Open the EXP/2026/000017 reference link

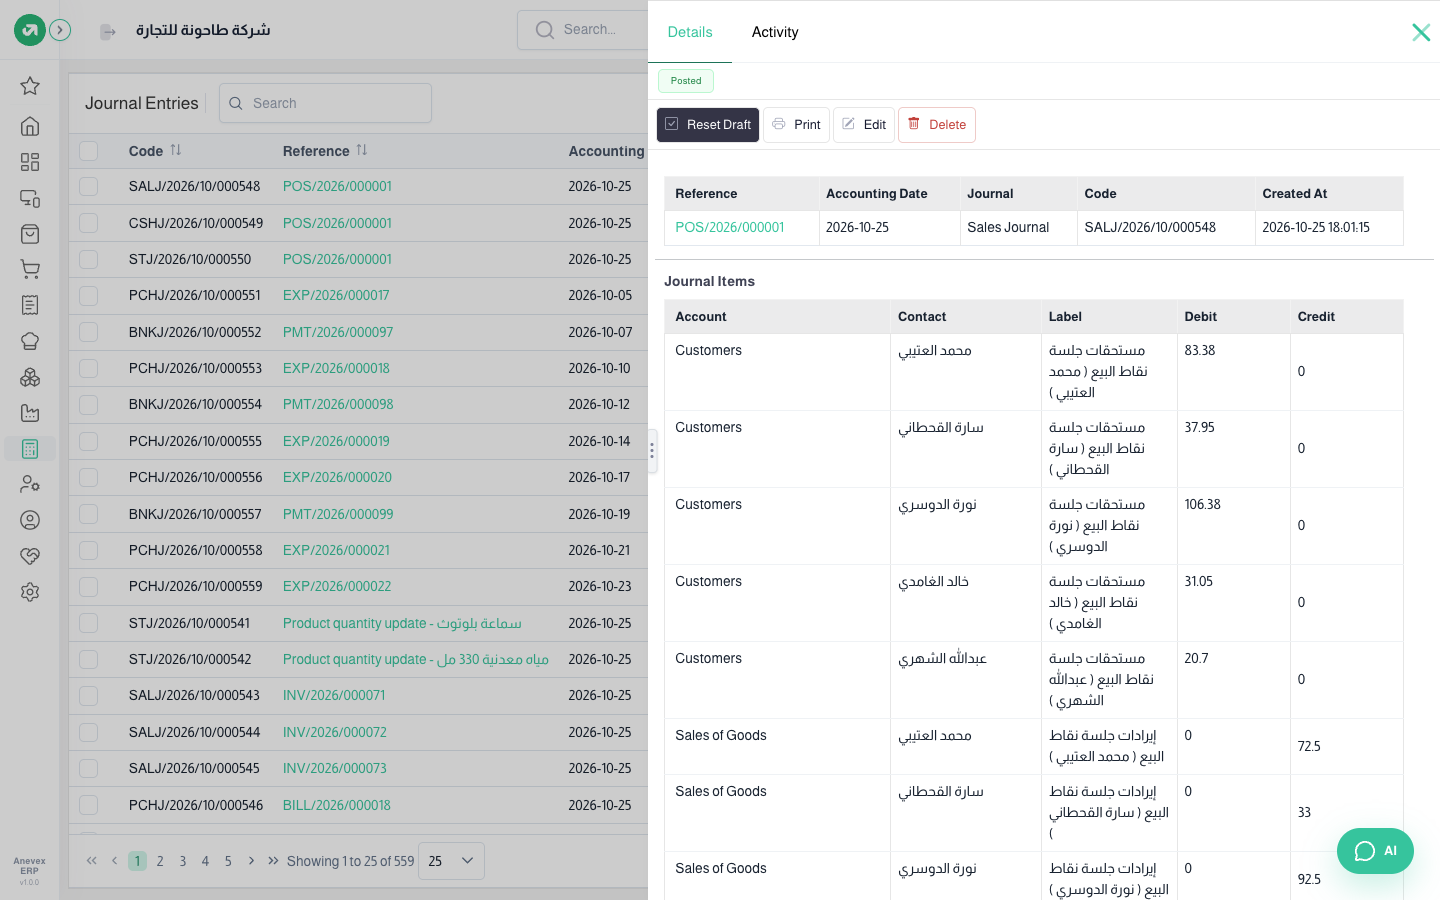click(336, 295)
